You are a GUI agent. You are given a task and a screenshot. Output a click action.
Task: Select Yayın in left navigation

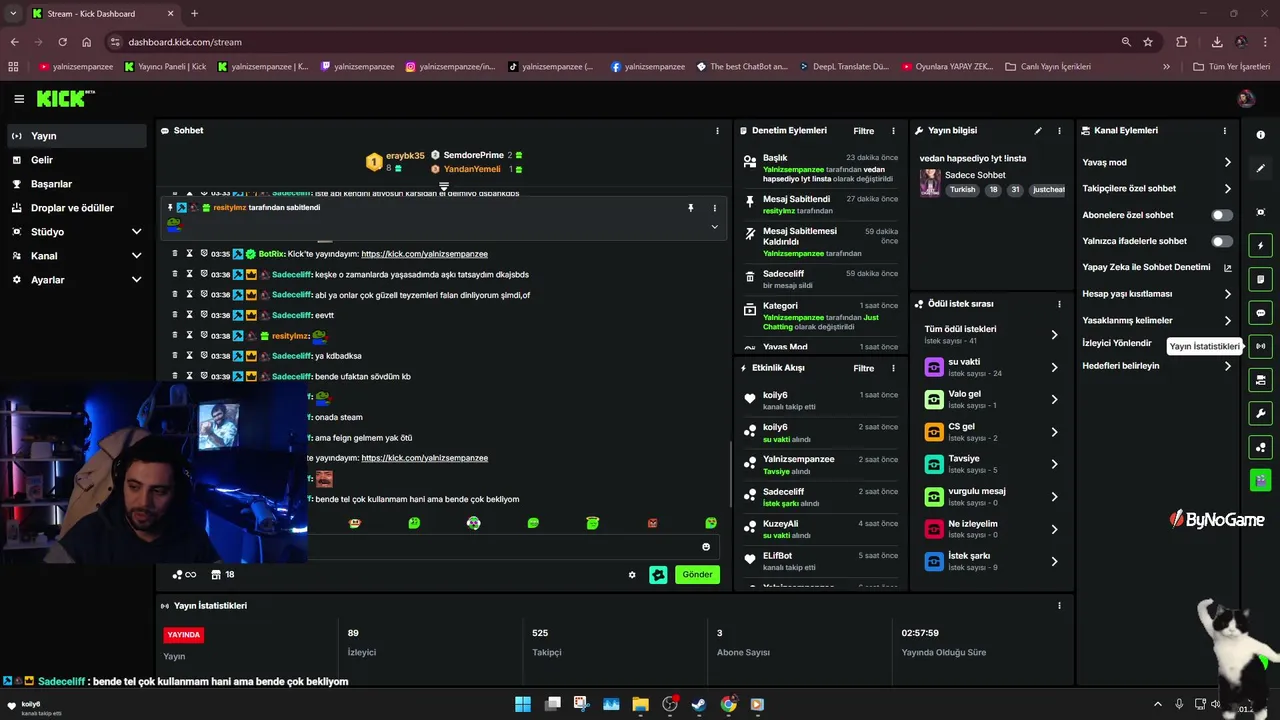tap(76, 136)
